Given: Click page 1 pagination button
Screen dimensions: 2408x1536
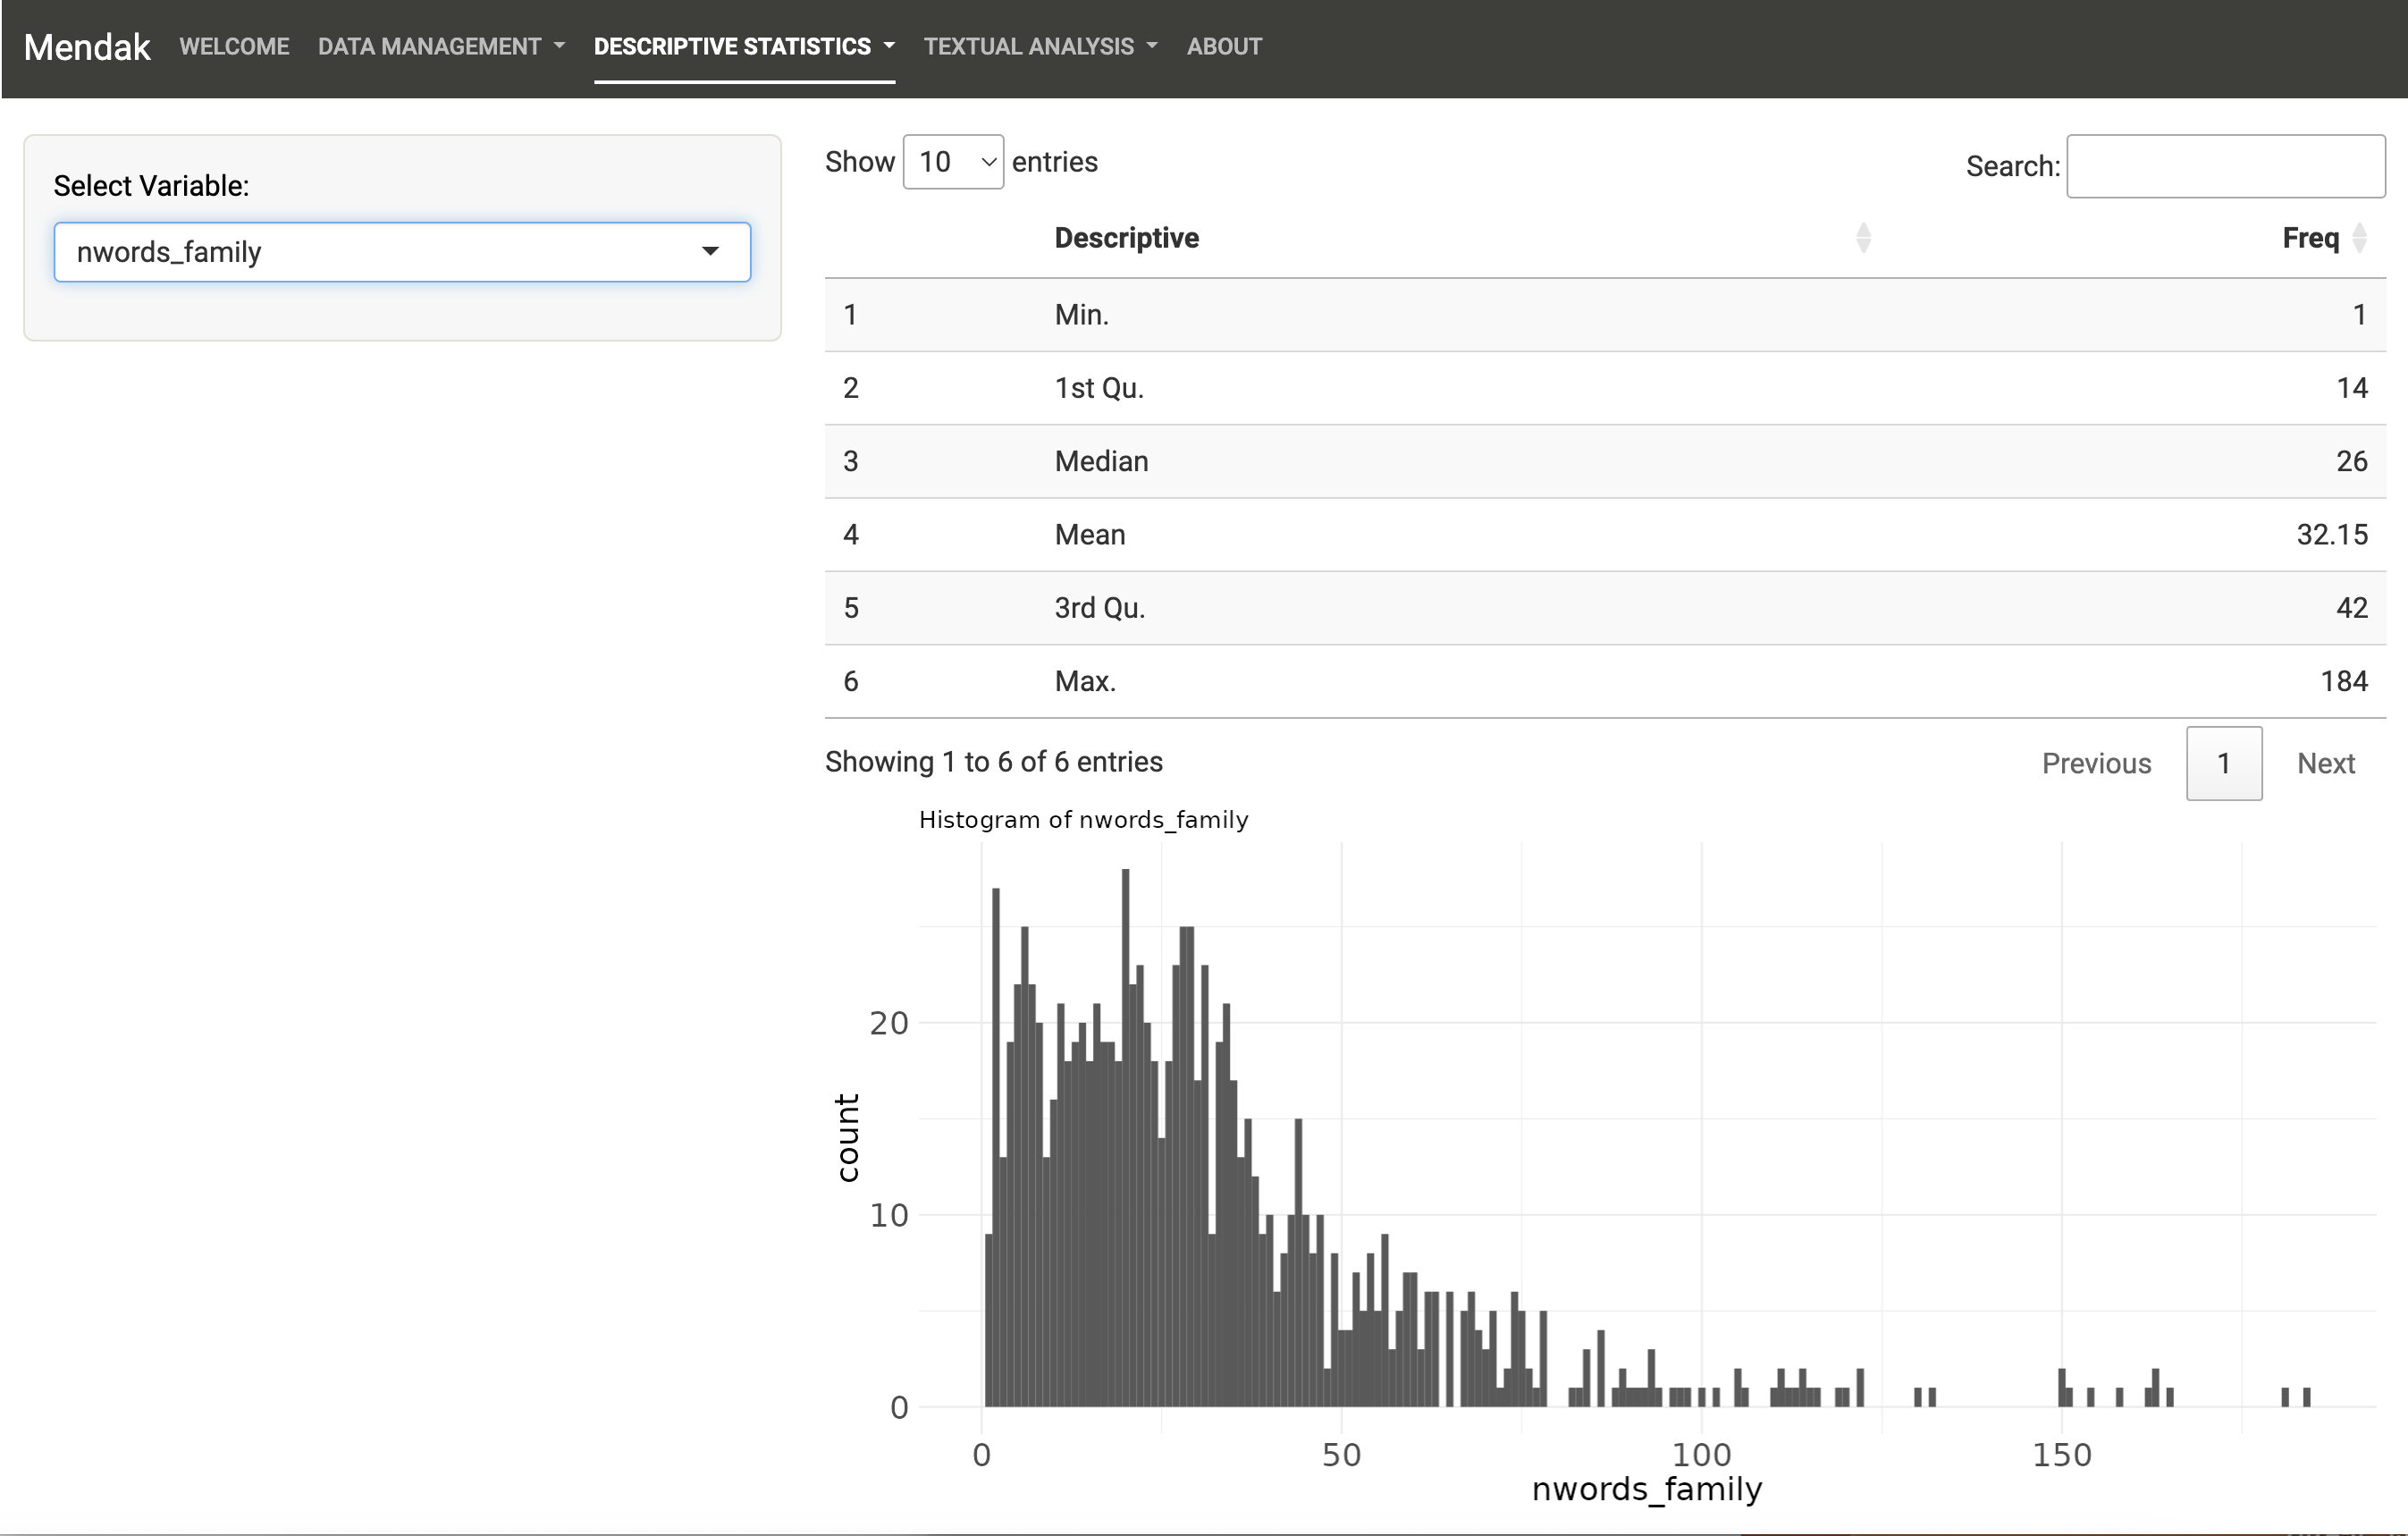Looking at the screenshot, I should tap(2224, 763).
